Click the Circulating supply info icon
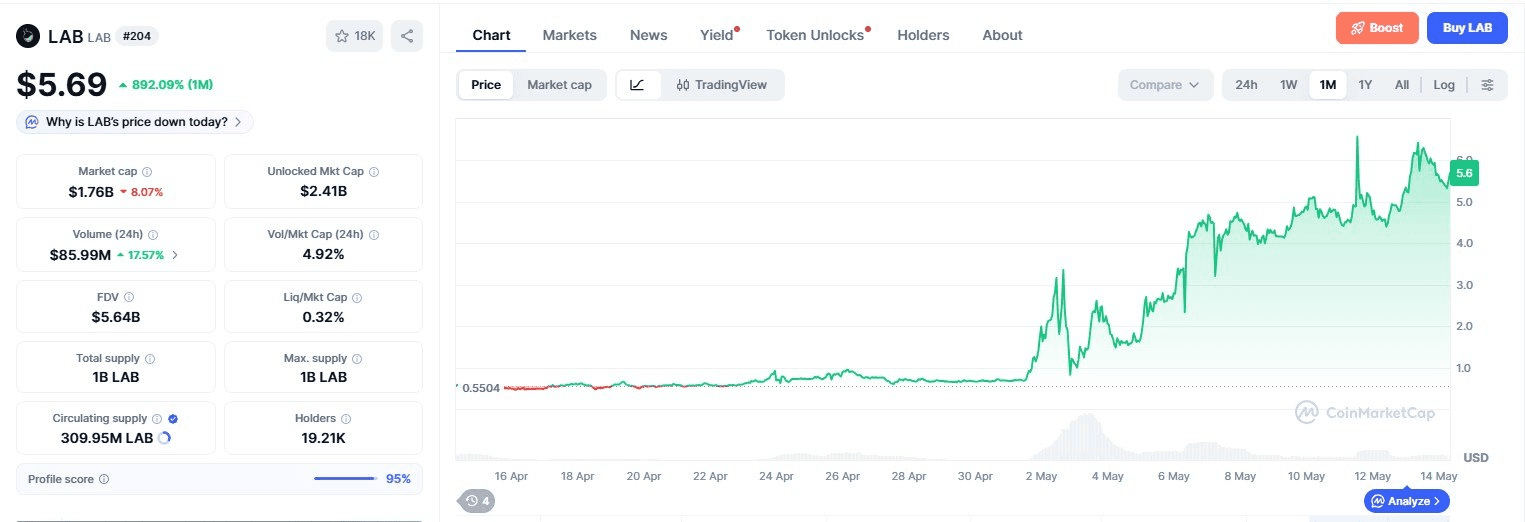1525x522 pixels. coord(156,419)
